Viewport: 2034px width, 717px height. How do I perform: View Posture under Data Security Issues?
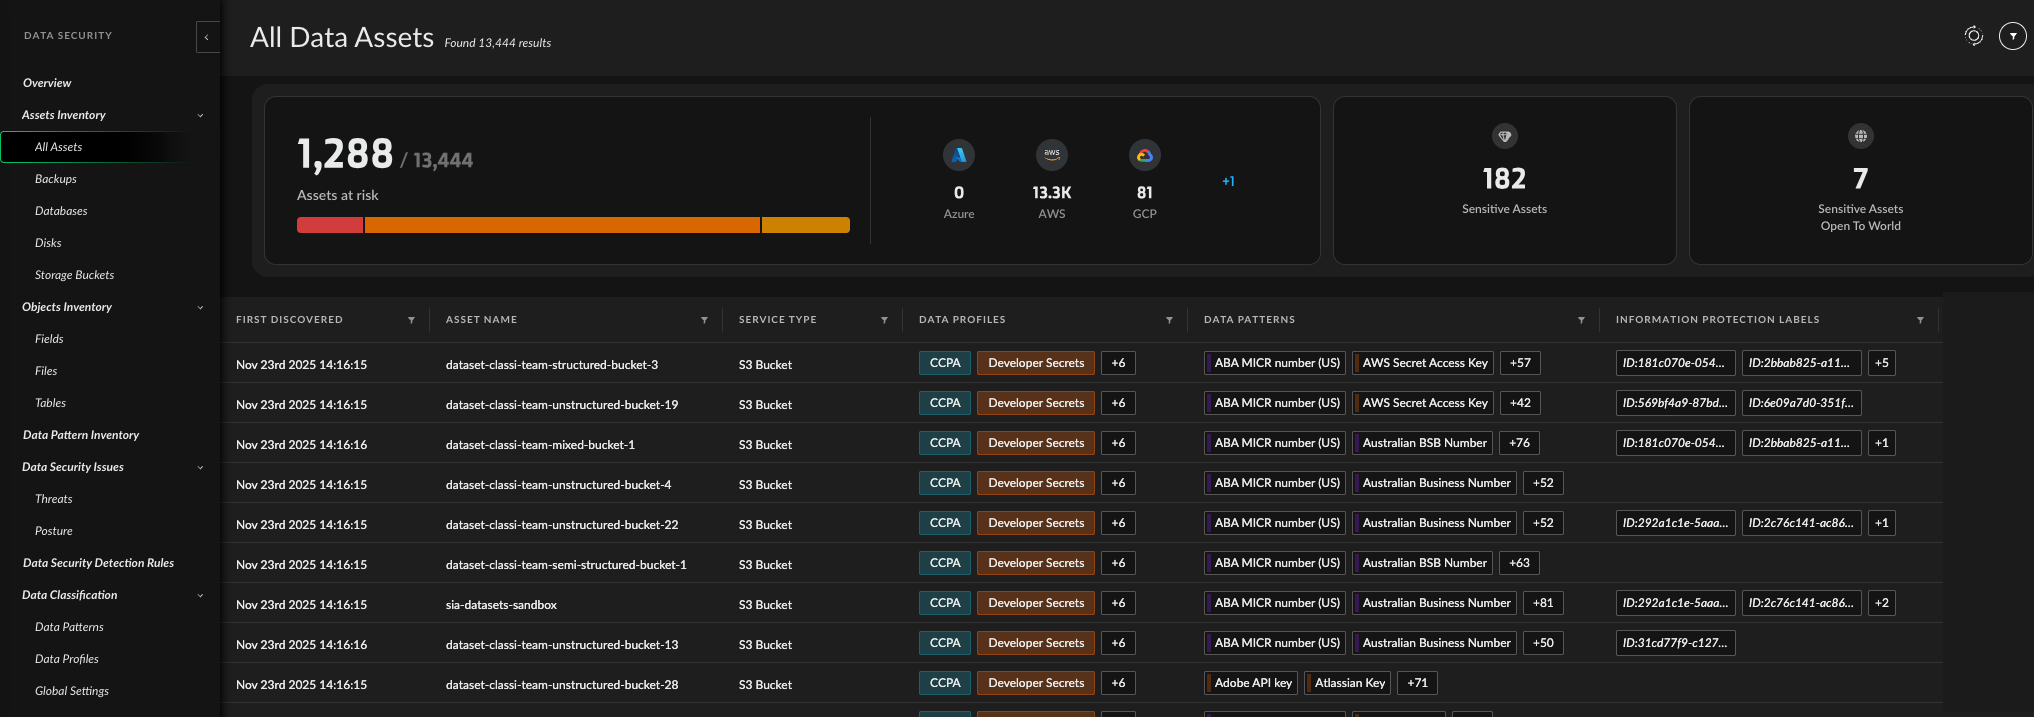53,531
